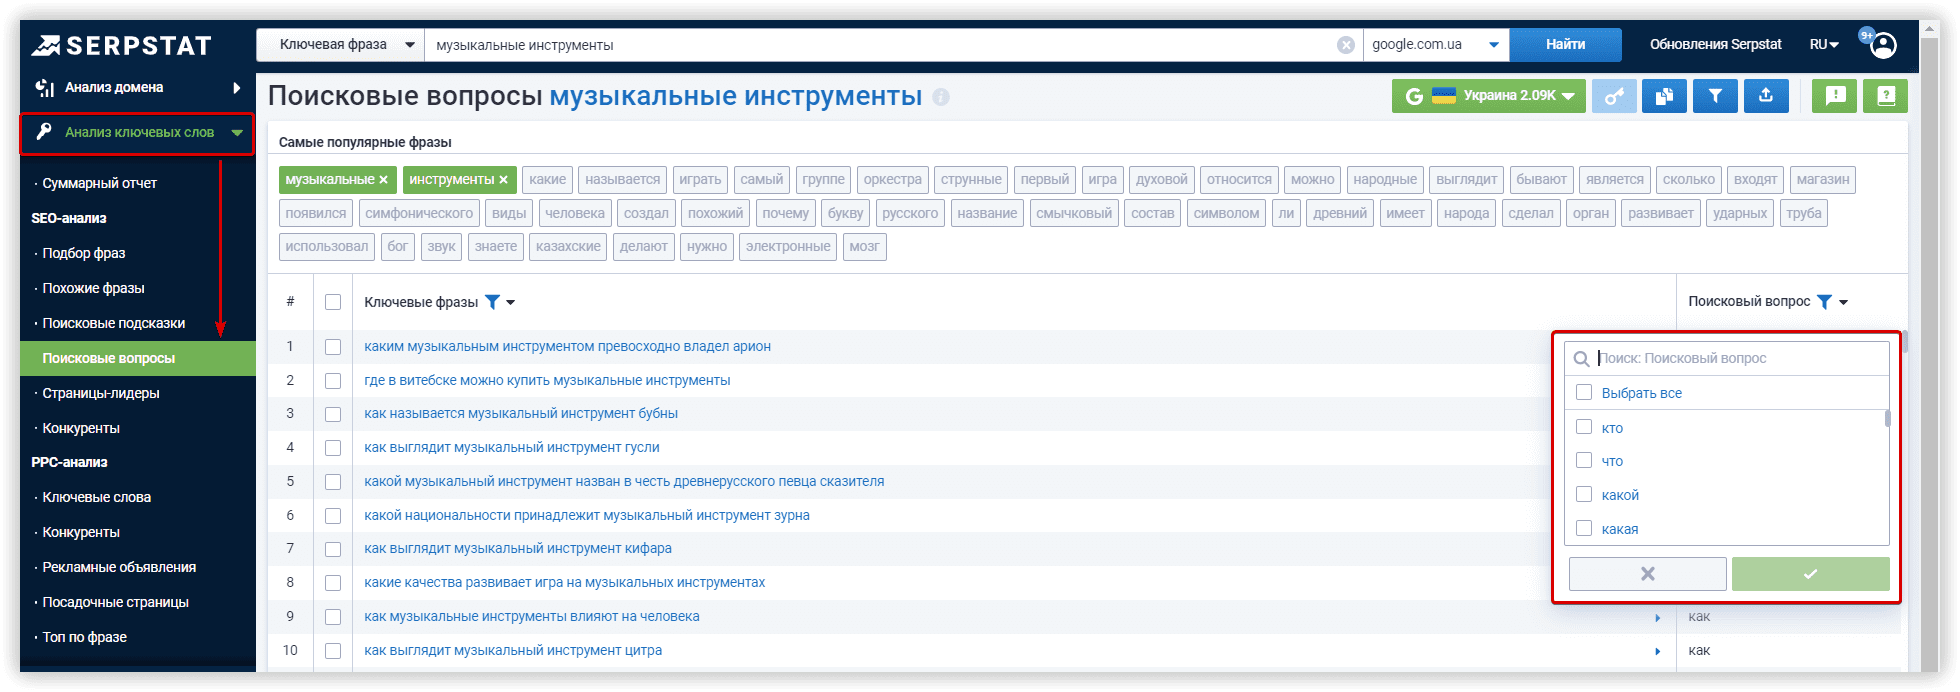Click the small arrow in row 10
Viewport: 1960px width, 692px height.
[x=1657, y=652]
